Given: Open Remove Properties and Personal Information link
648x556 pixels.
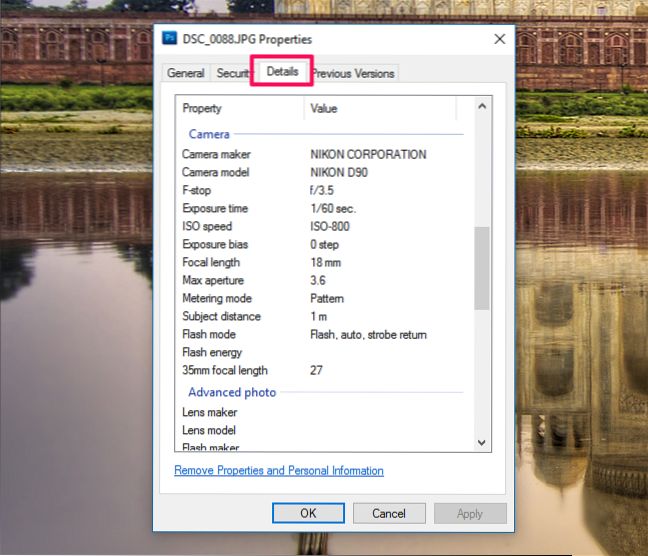Looking at the screenshot, I should pos(279,470).
